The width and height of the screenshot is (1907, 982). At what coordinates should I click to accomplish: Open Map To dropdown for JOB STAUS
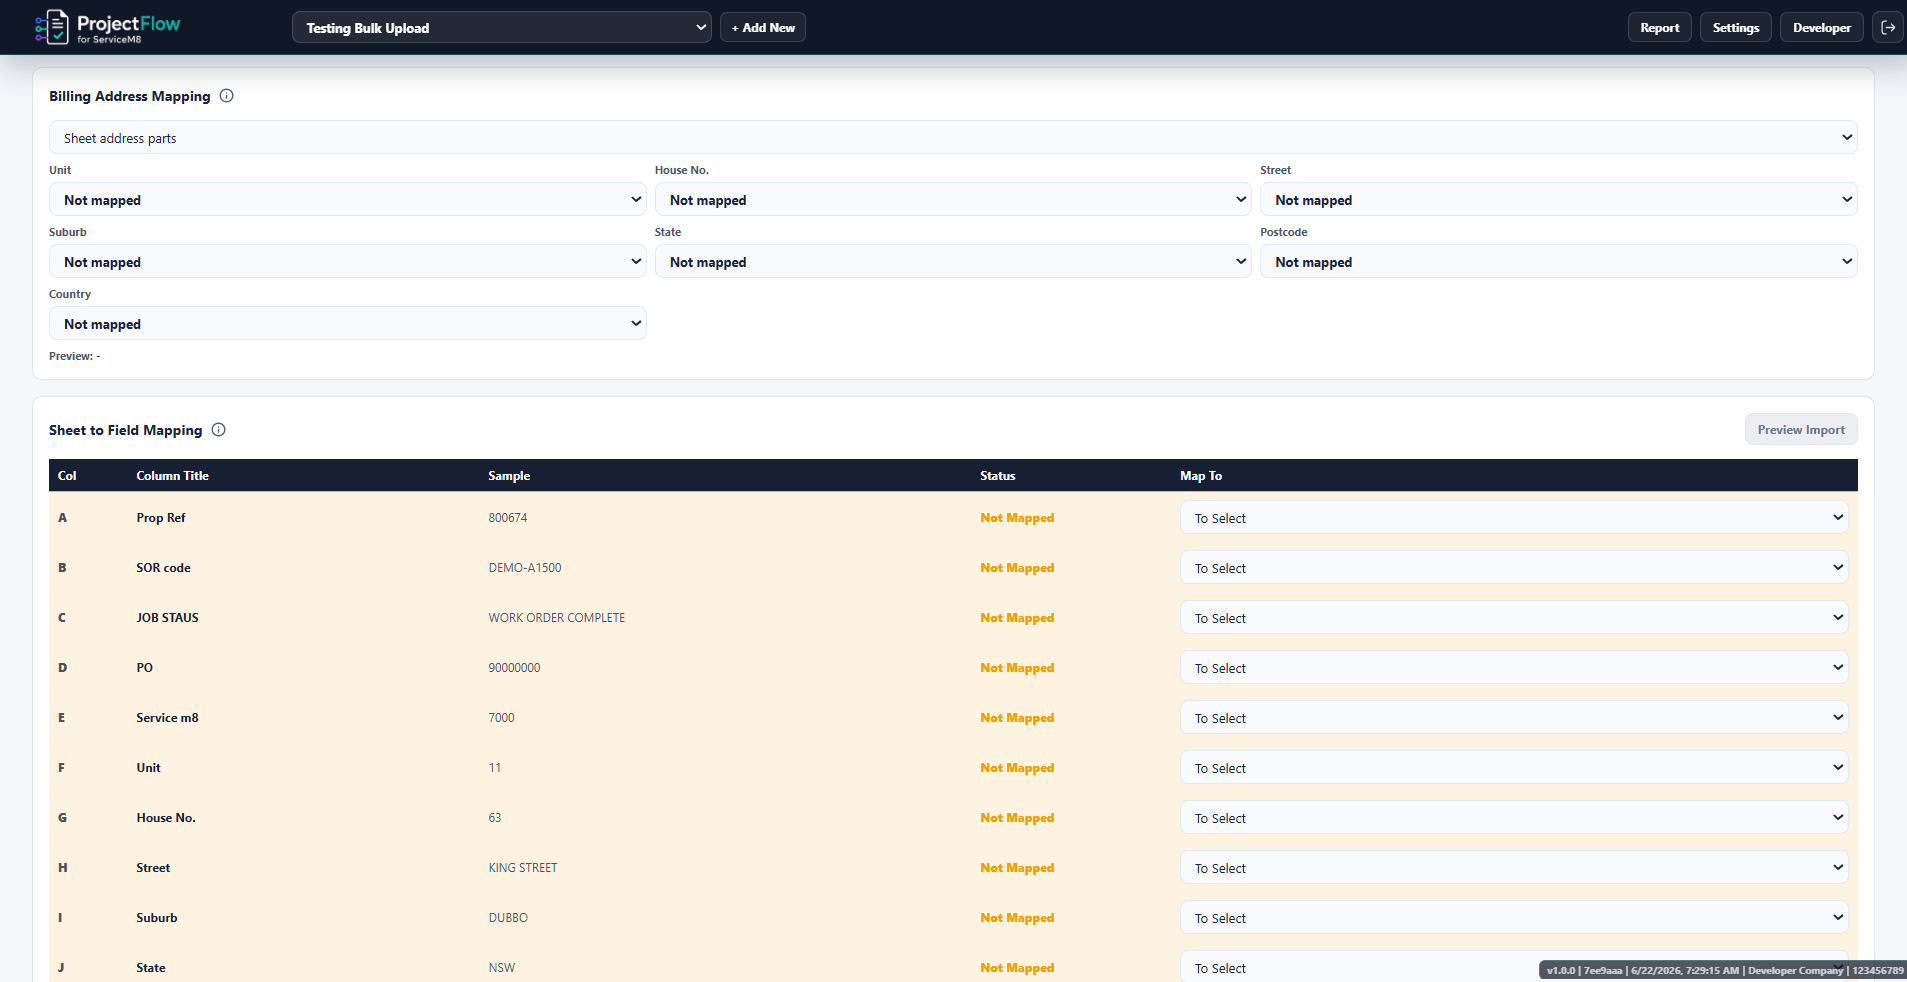(1514, 618)
